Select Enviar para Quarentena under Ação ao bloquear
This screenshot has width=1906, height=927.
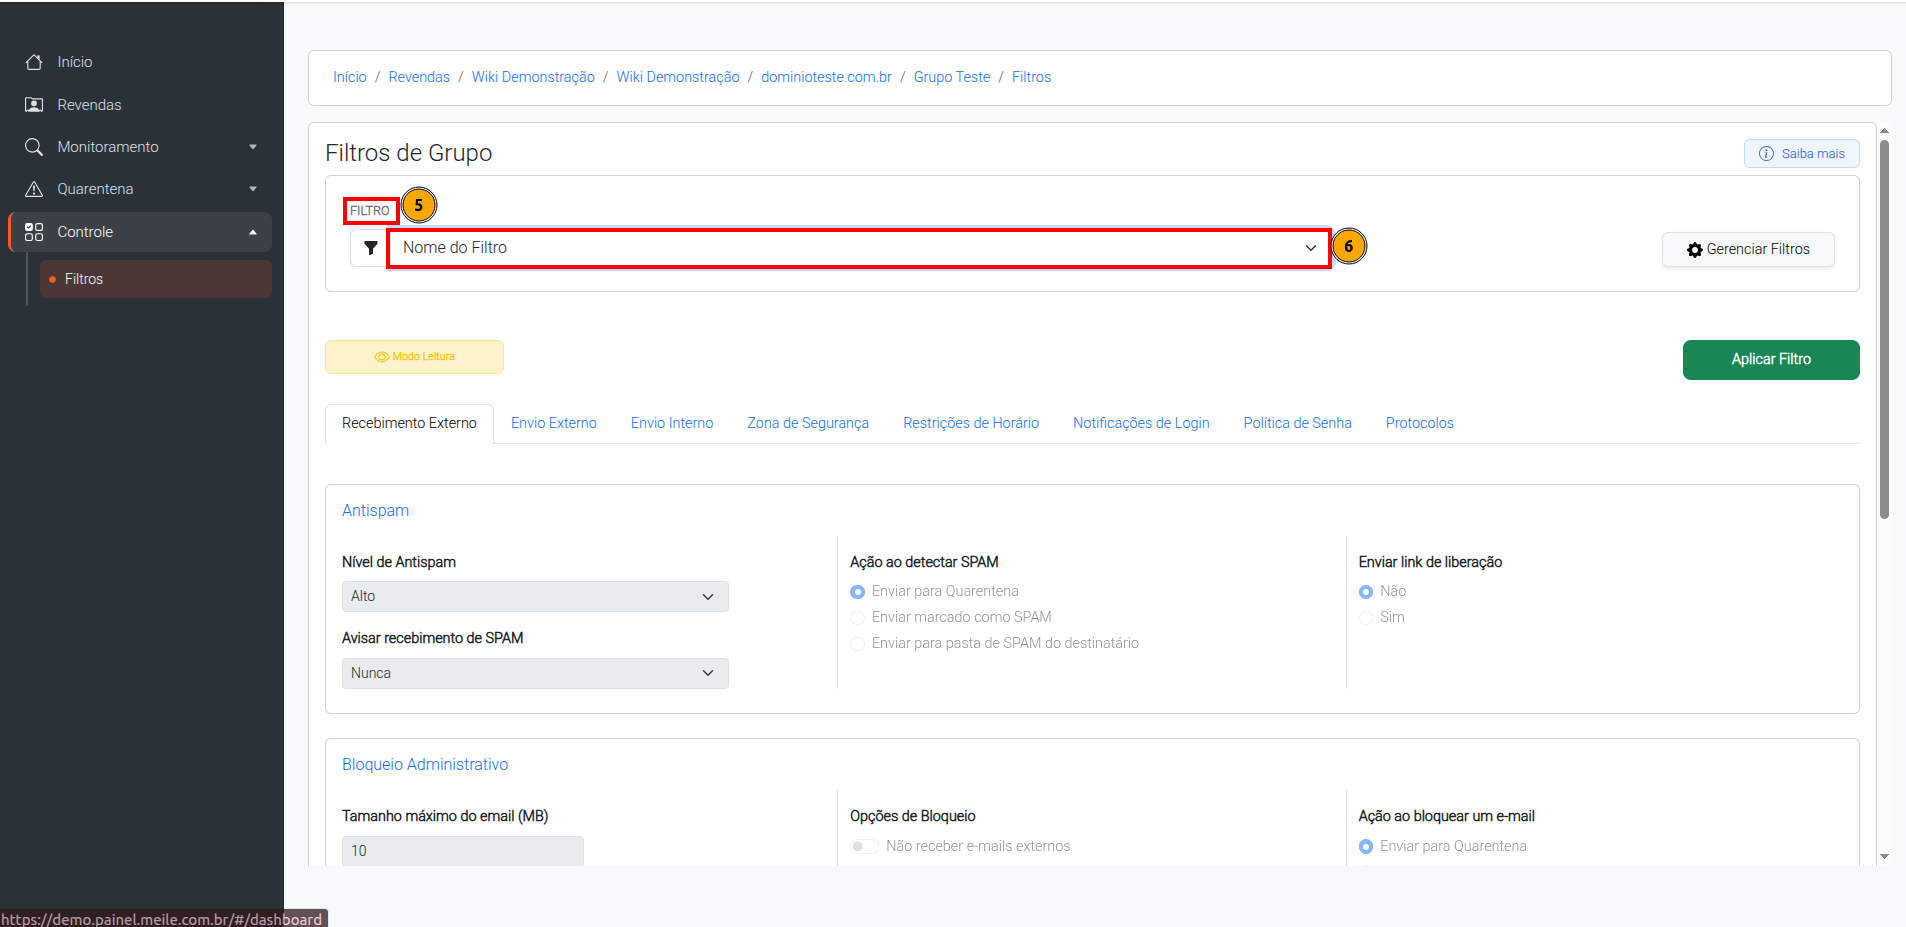coord(1366,847)
